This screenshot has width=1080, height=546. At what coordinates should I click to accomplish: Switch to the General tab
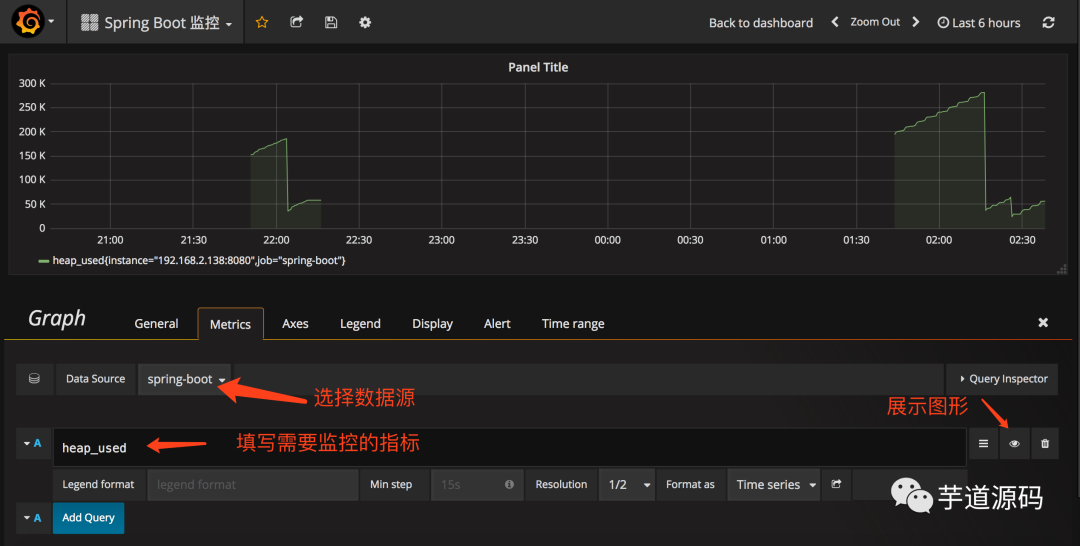pos(156,324)
